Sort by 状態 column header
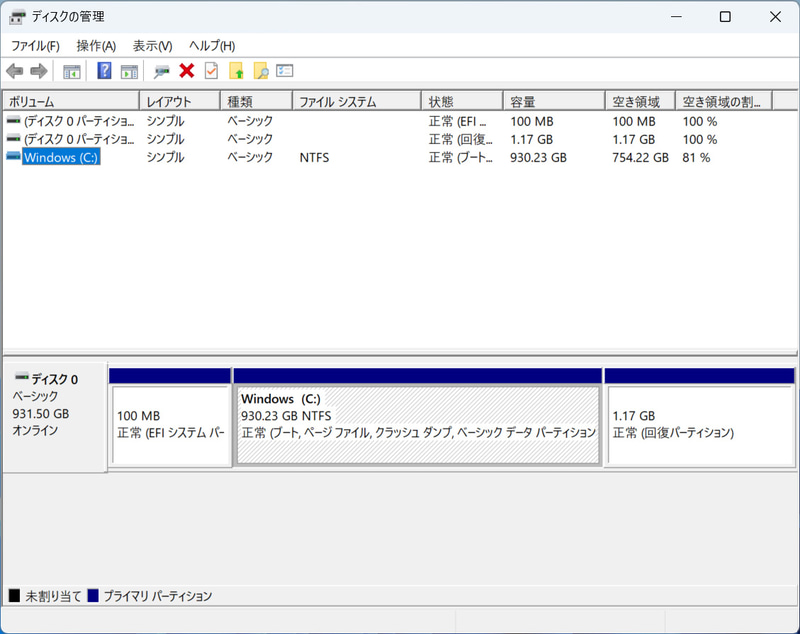The height and width of the screenshot is (634, 800). (x=462, y=102)
